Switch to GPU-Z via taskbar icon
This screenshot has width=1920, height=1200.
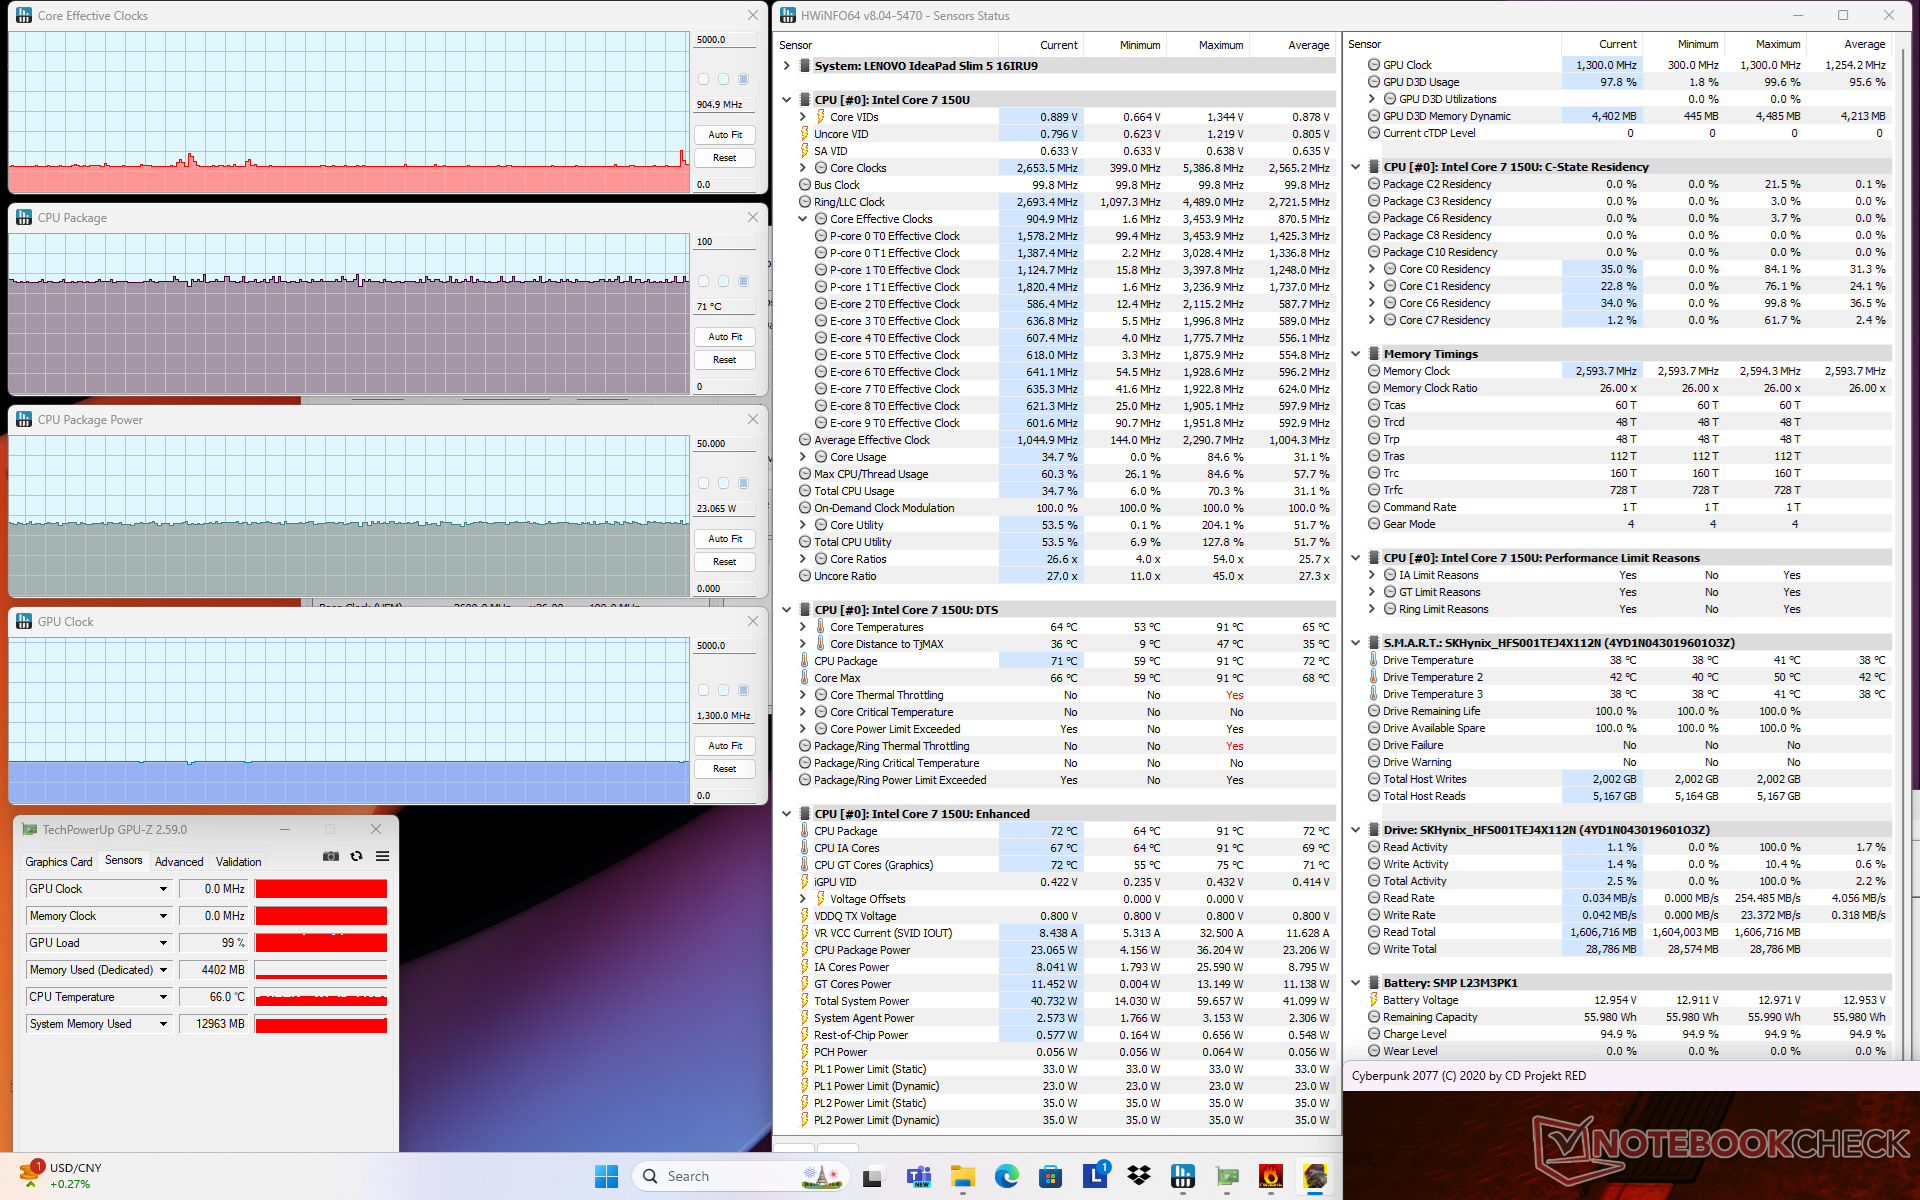[1227, 1176]
